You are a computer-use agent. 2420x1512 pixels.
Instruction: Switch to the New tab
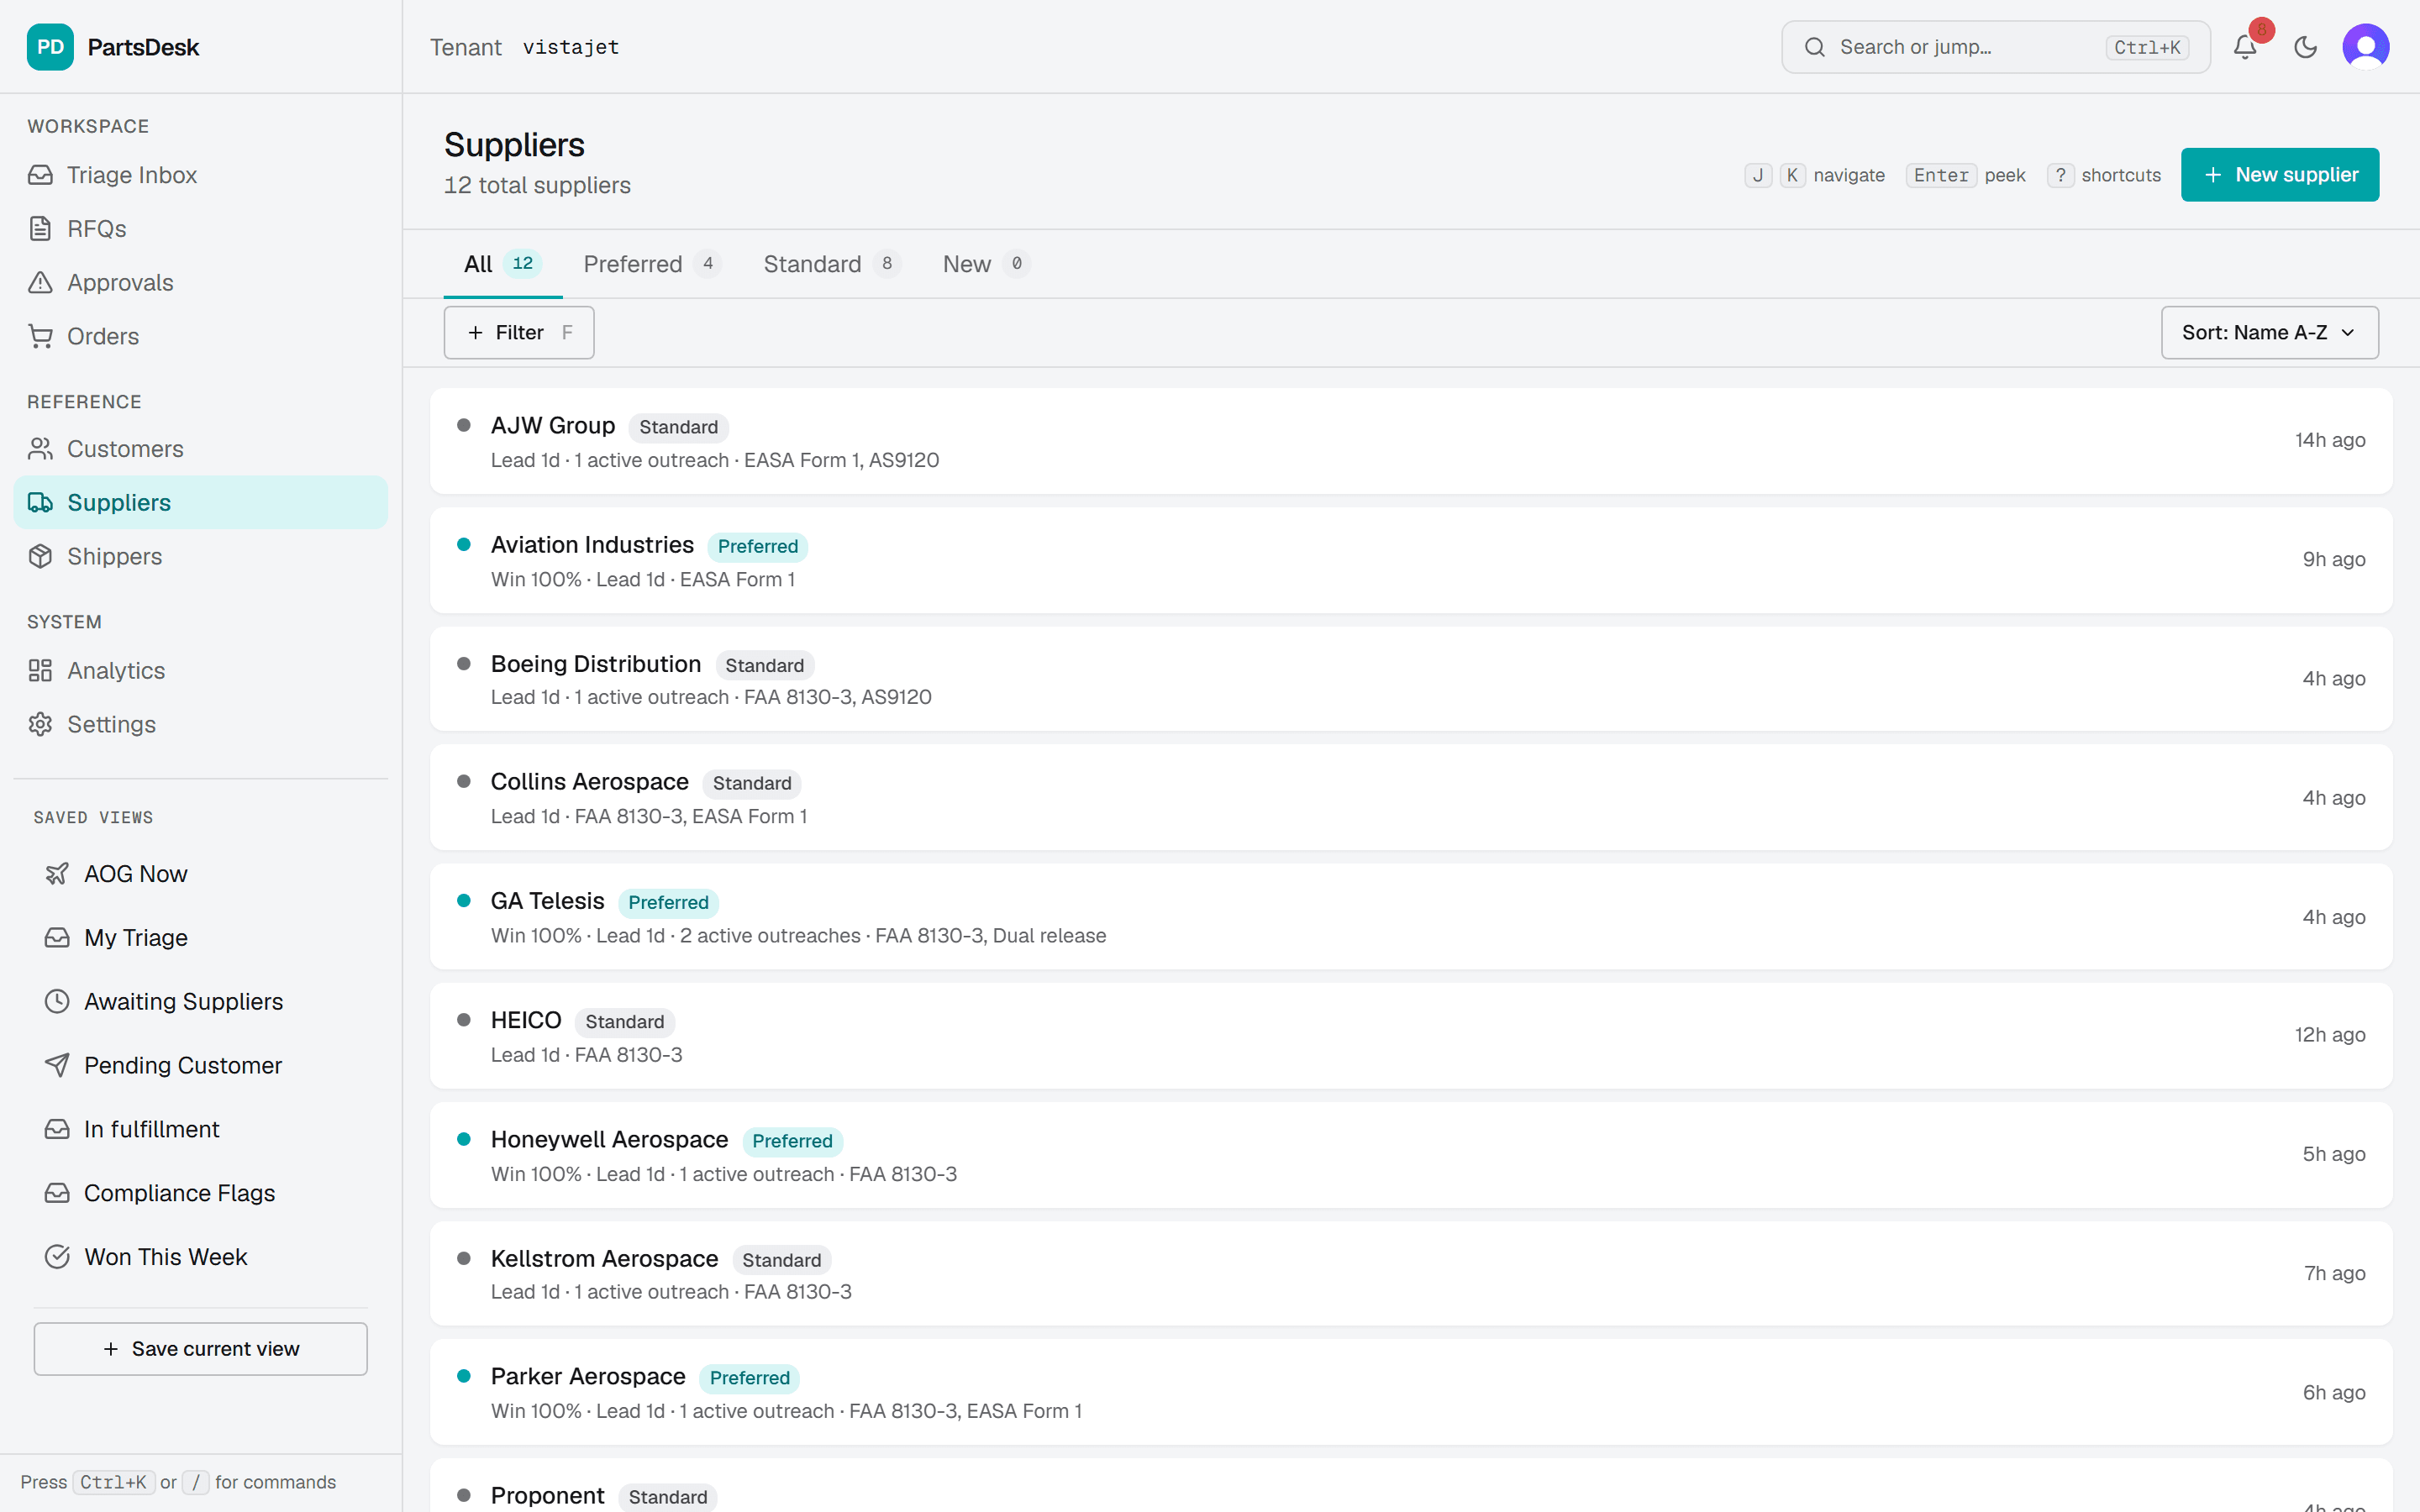pyautogui.click(x=986, y=264)
